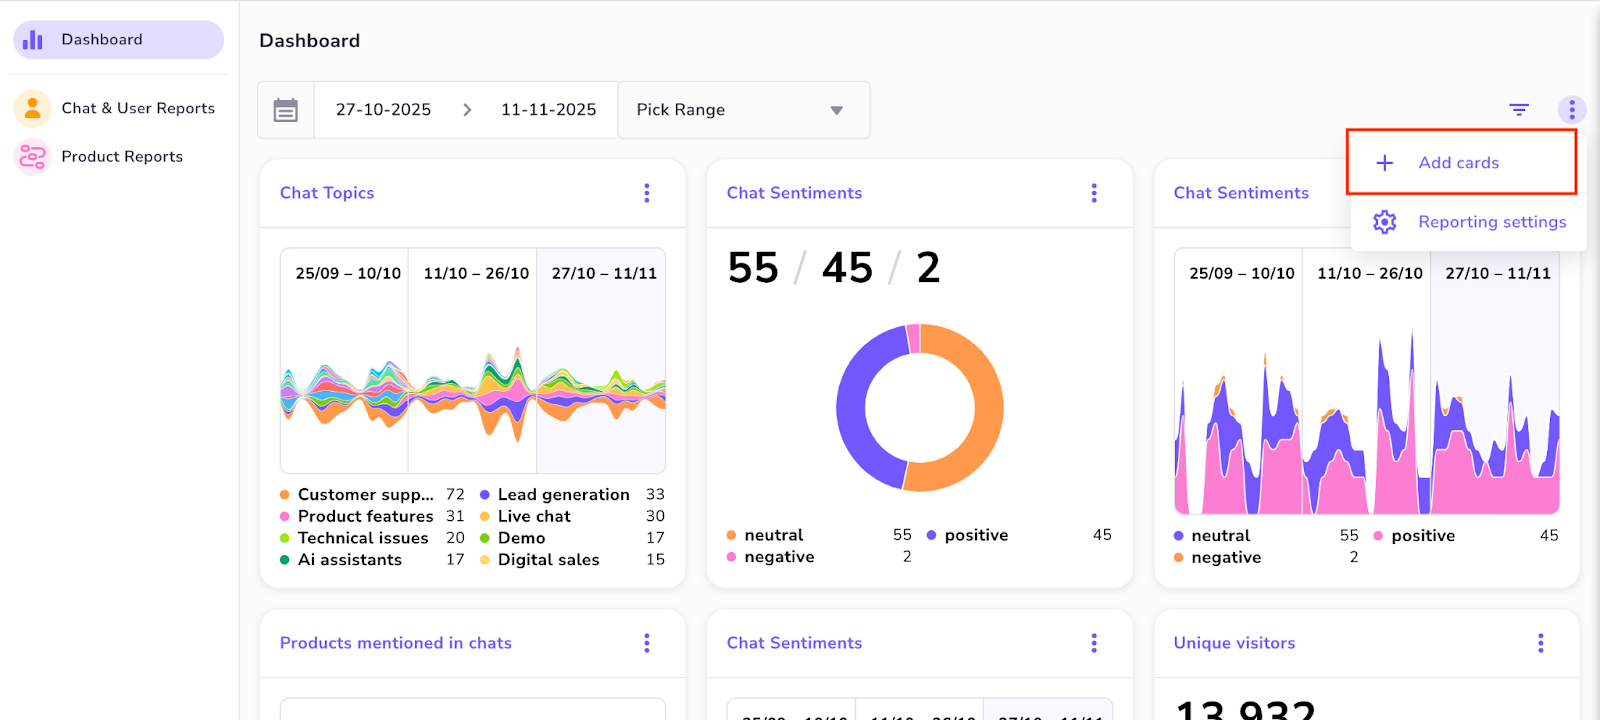Open the donut Chat Sentiments card kebab menu
Viewport: 1600px width, 720px height.
click(1094, 193)
